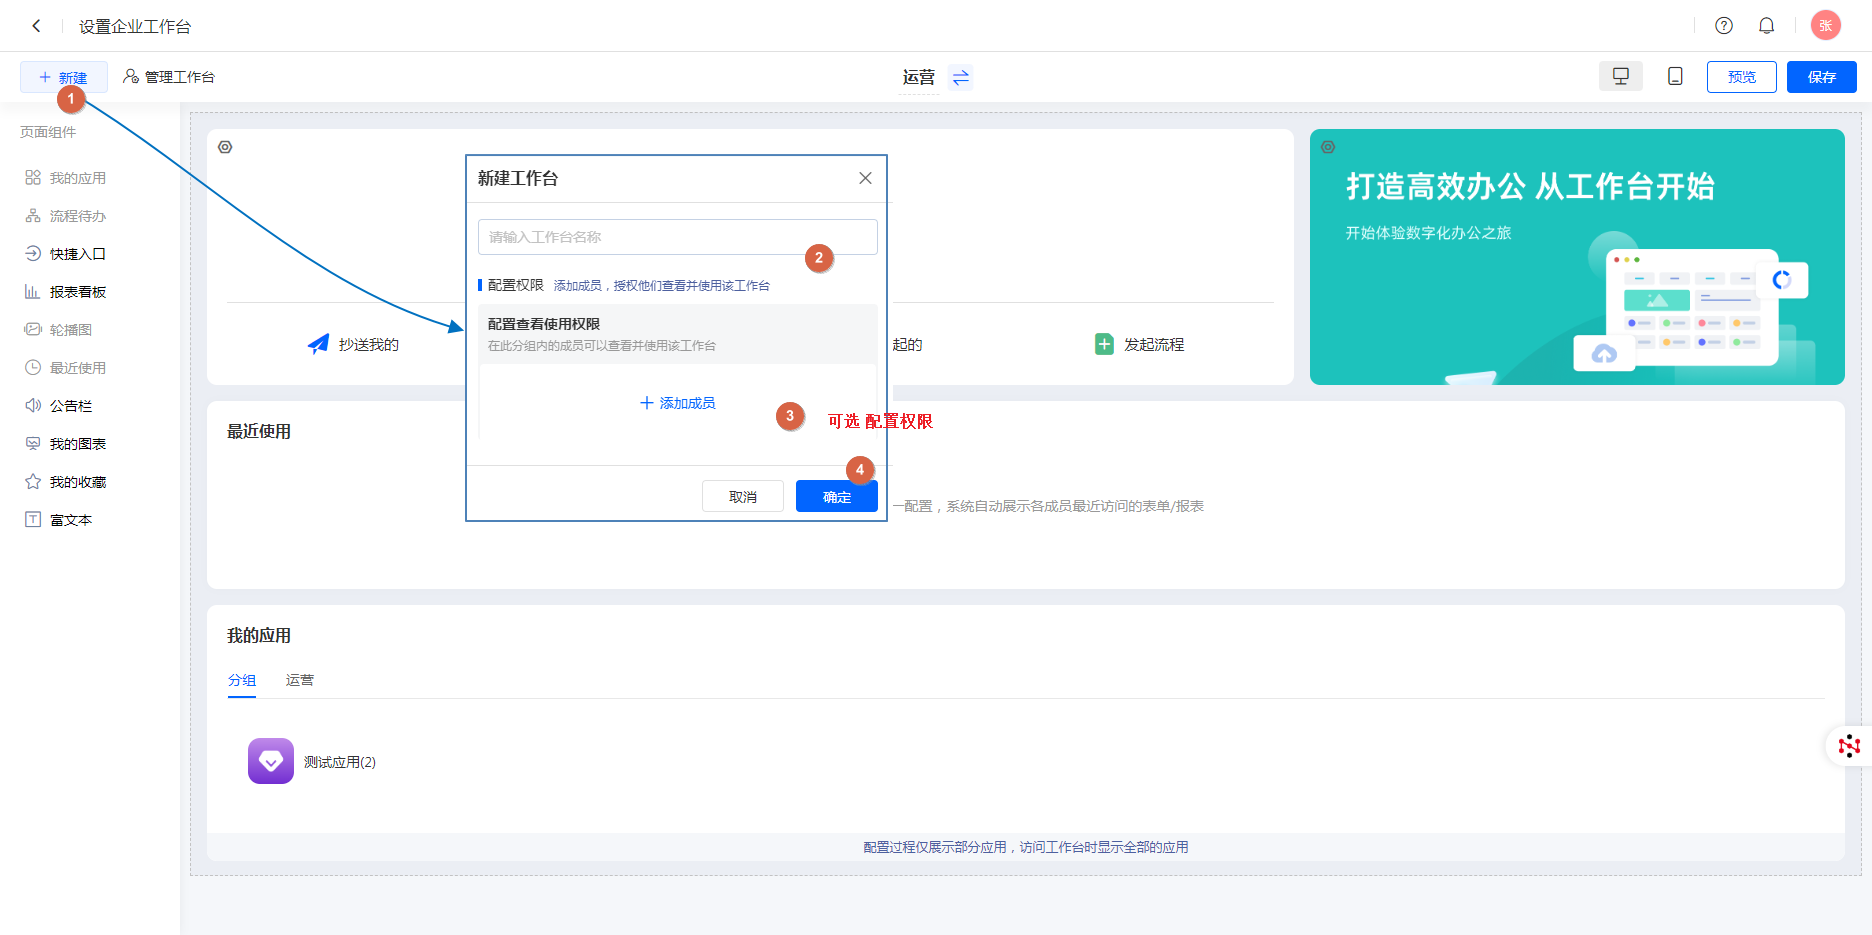Open the notifications bell
This screenshot has height=935, width=1872.
[1767, 26]
